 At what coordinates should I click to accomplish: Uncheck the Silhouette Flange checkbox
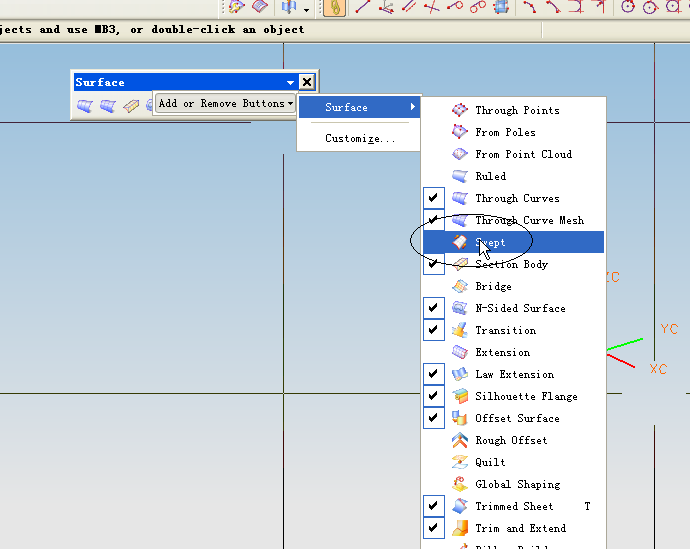tap(433, 395)
